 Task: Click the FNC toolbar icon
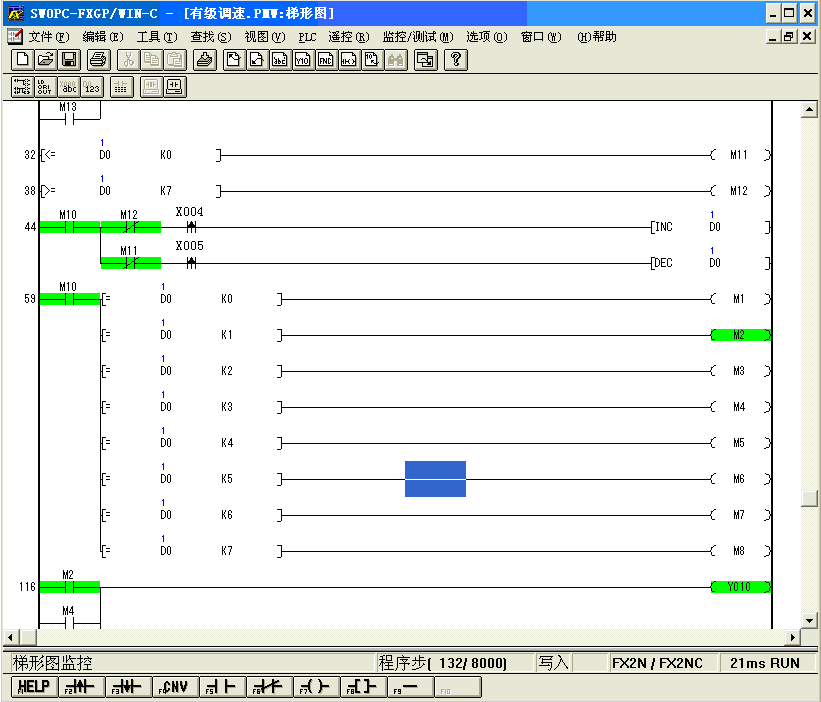click(x=326, y=60)
